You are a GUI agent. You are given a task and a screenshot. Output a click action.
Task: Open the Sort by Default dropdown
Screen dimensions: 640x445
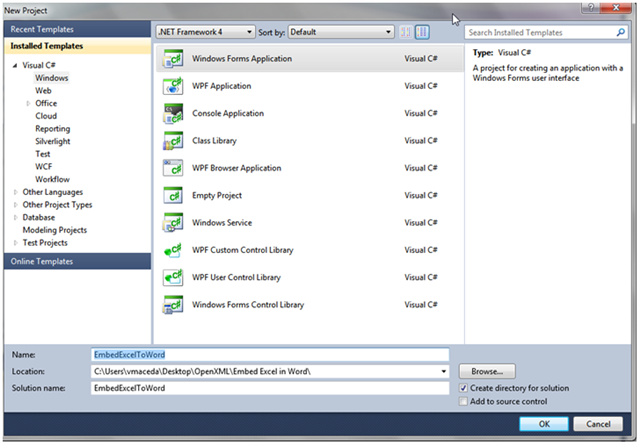pyautogui.click(x=341, y=32)
